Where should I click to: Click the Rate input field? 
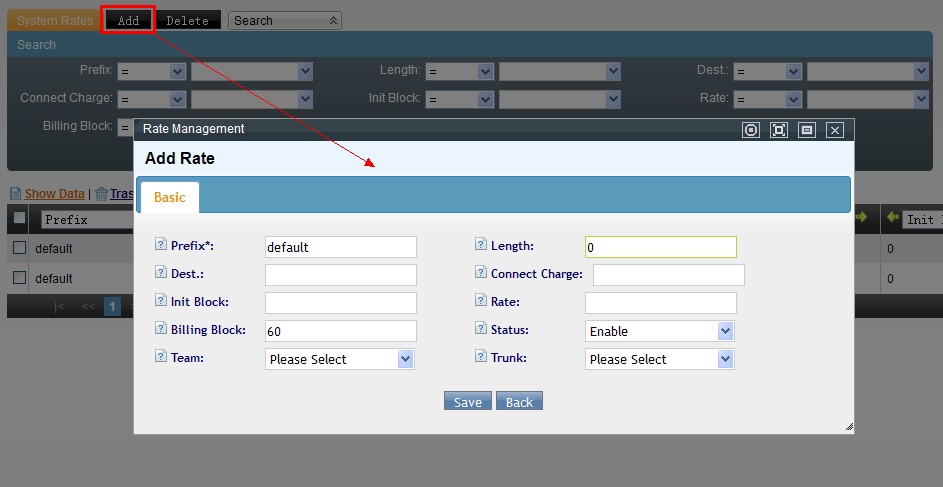660,303
